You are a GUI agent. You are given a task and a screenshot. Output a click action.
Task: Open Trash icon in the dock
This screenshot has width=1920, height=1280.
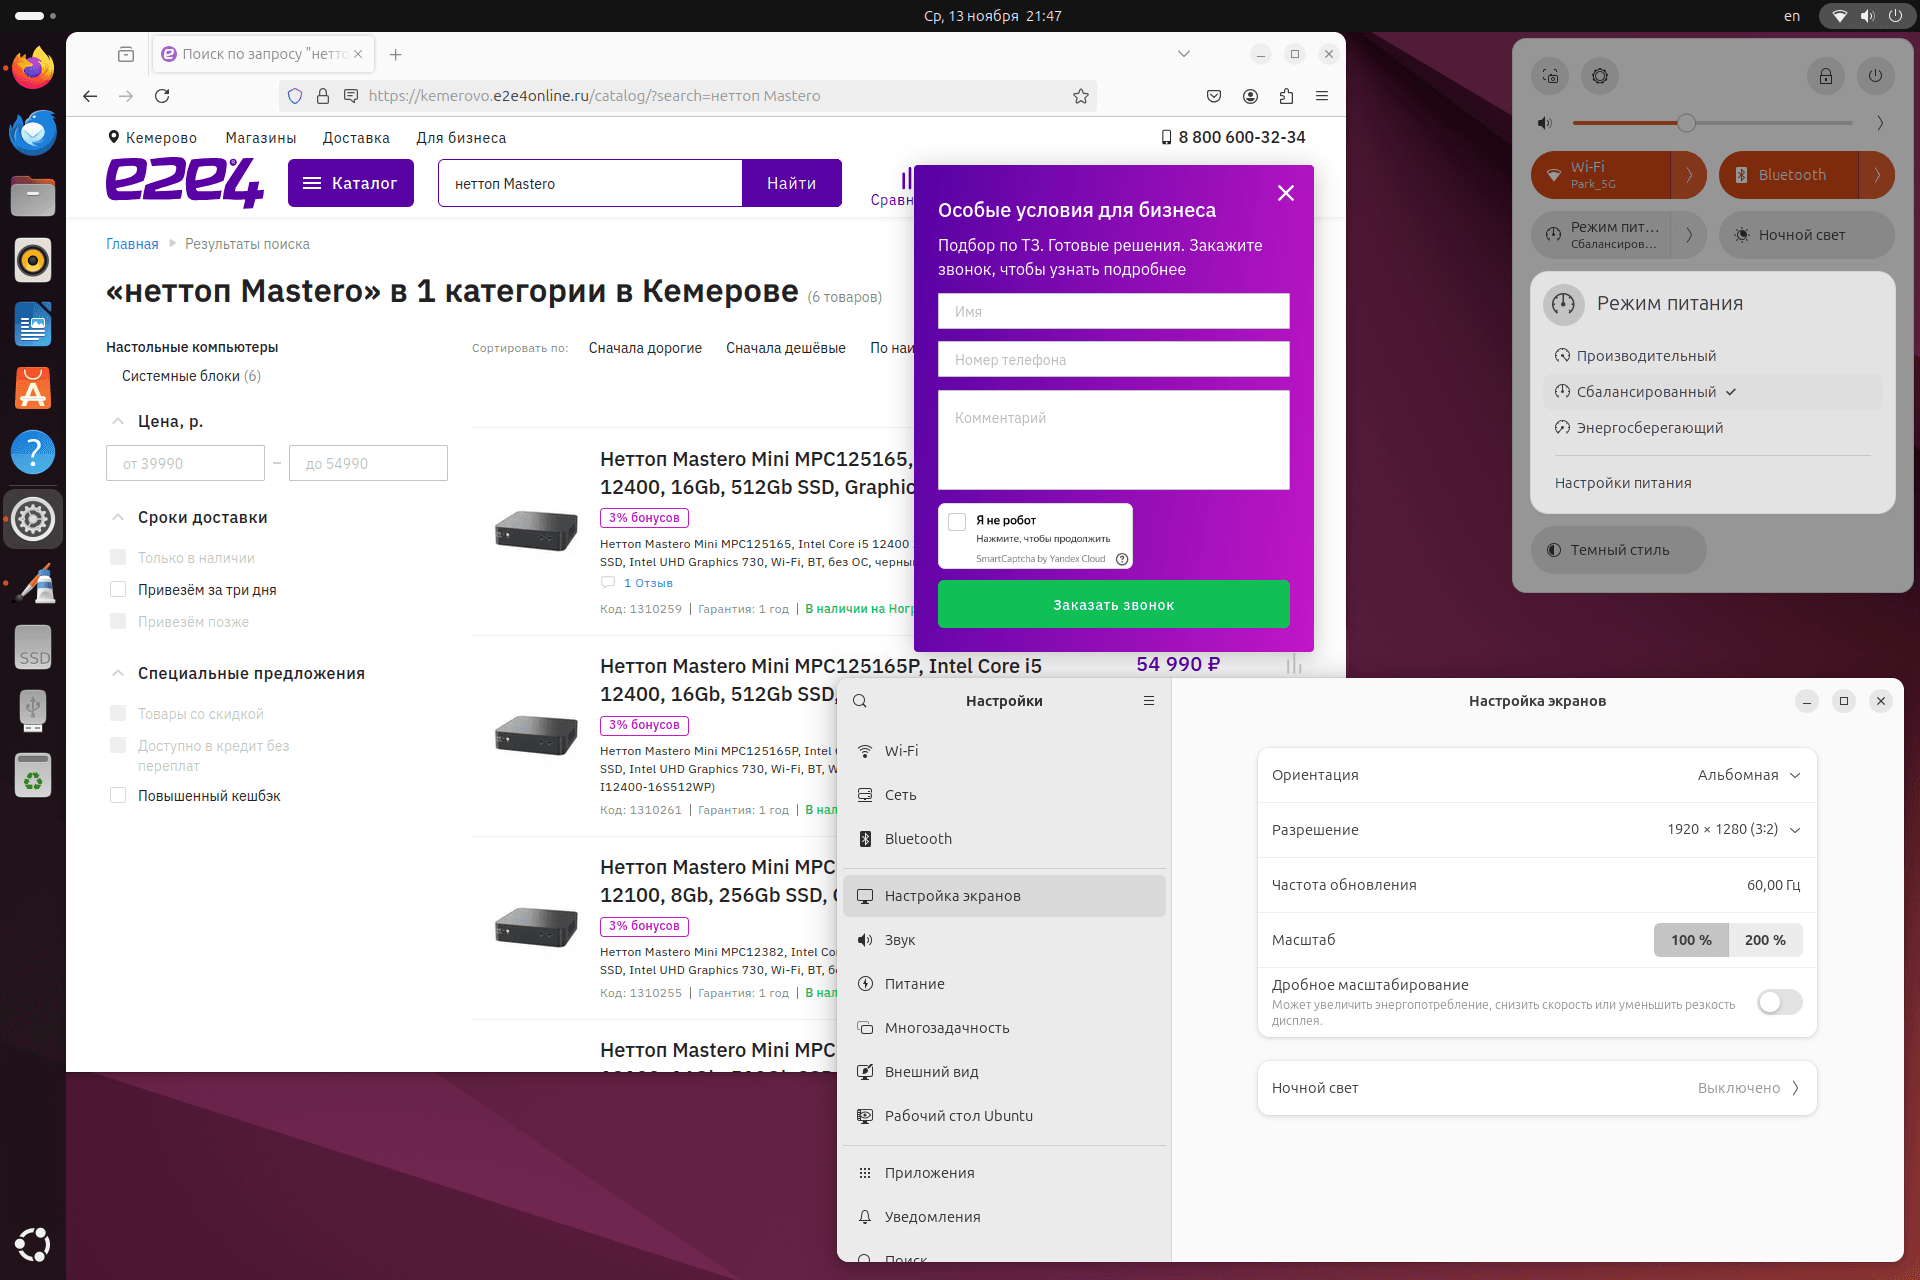click(33, 775)
